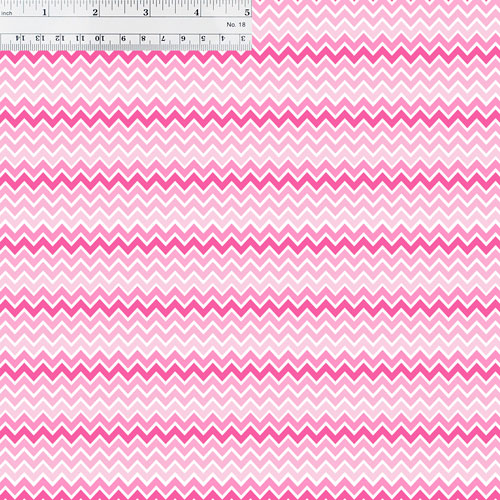Click the 4 cm mark on the ruler
500x500 pixels.
223,39
